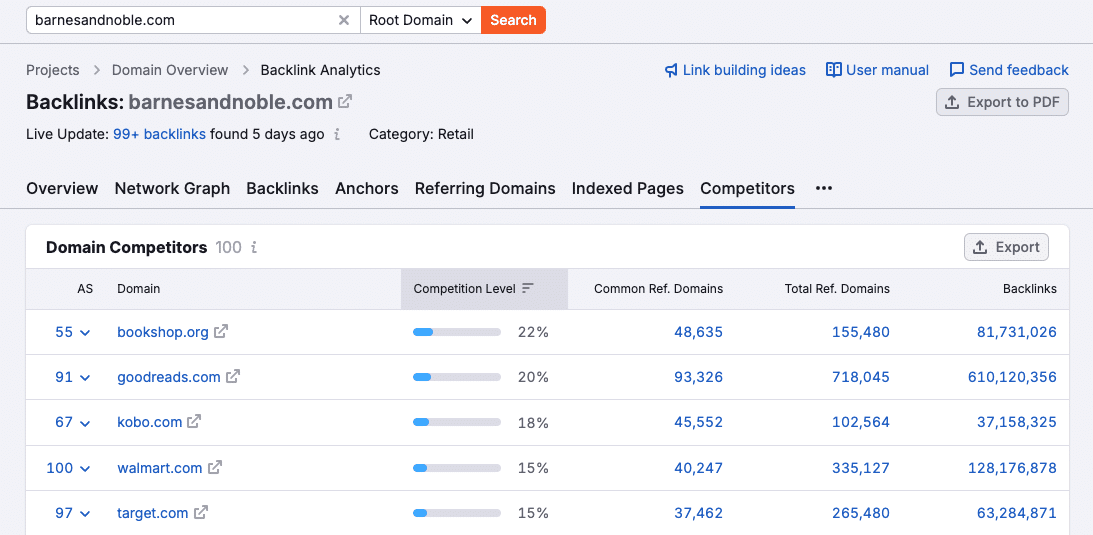Screen dimensions: 1093x535
Task: Open the User manual link
Action: pyautogui.click(x=877, y=70)
